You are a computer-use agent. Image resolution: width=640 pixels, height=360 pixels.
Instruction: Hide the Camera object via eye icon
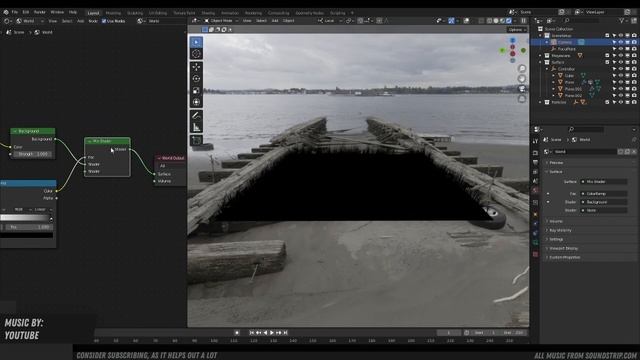tap(621, 42)
